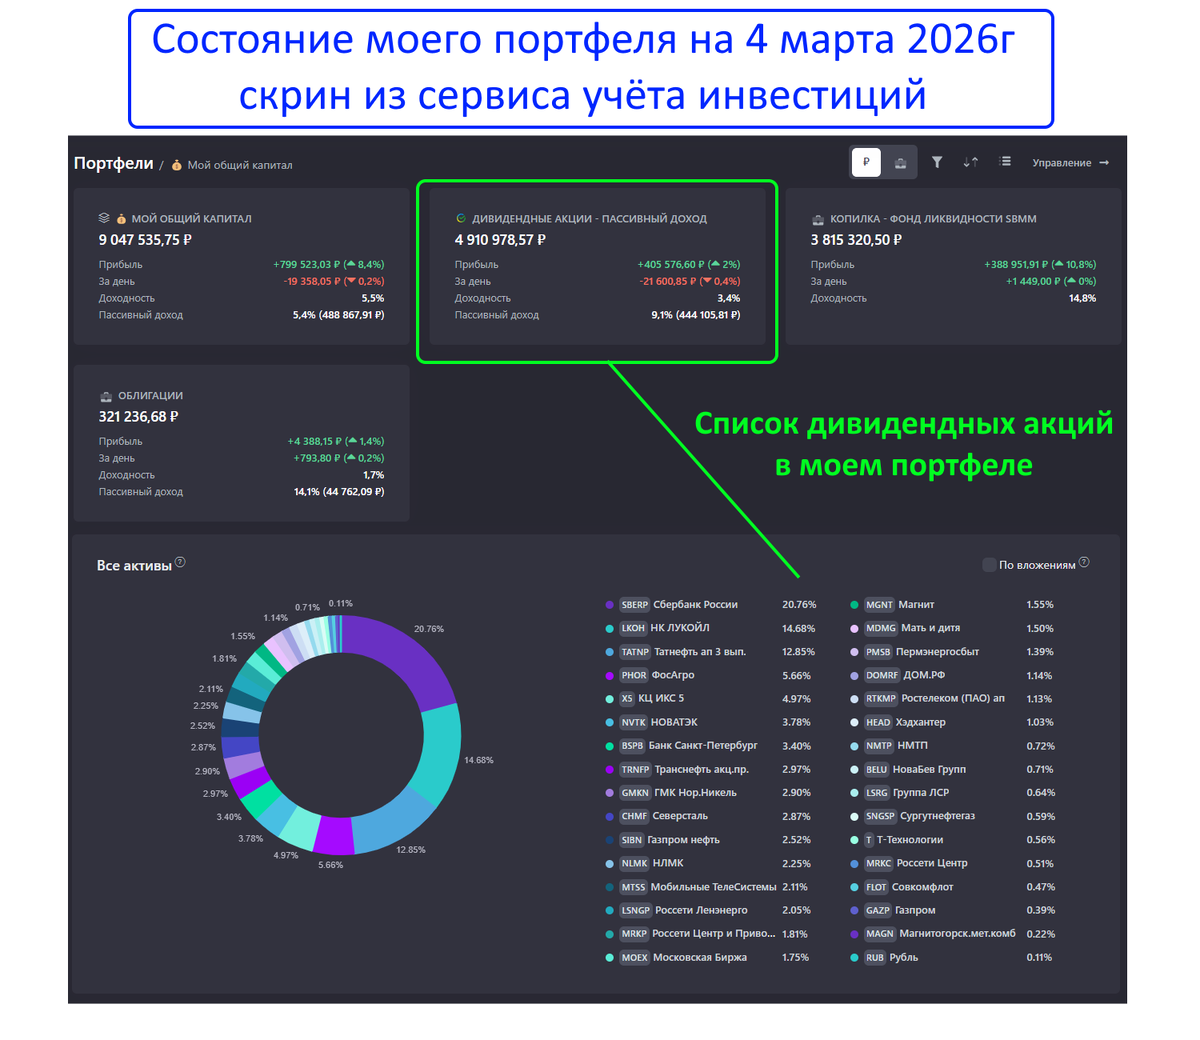
Task: Select Ростелеком (ПАО) ап legend entry
Action: (952, 699)
